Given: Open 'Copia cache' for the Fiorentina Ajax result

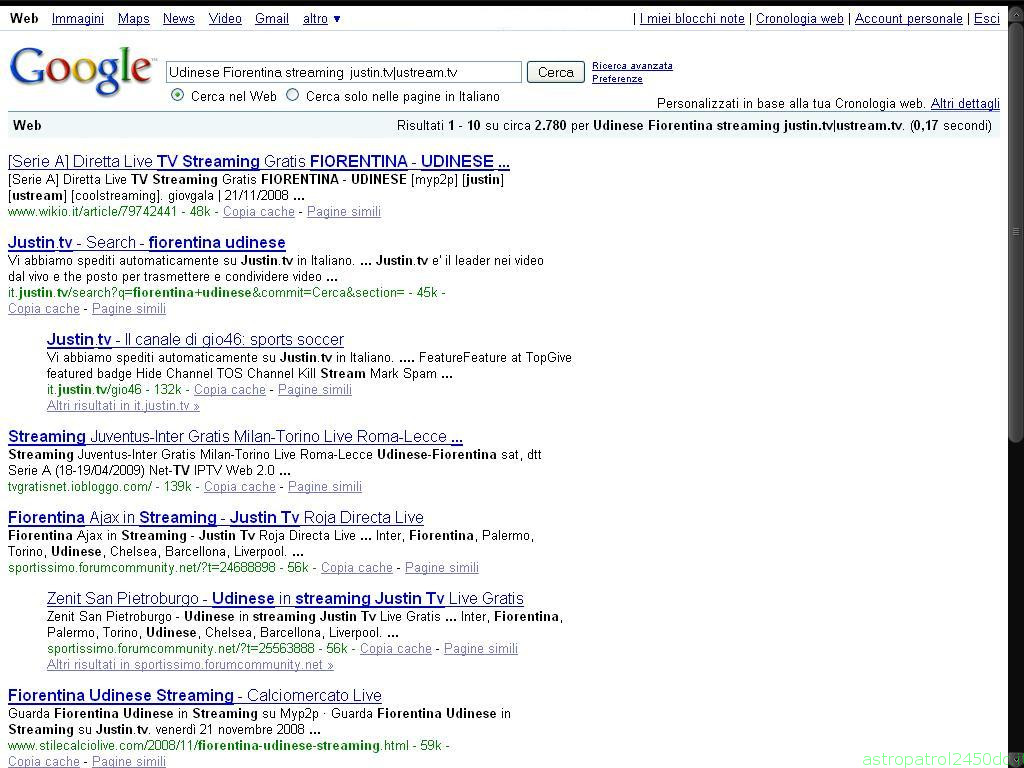Looking at the screenshot, I should (x=357, y=568).
